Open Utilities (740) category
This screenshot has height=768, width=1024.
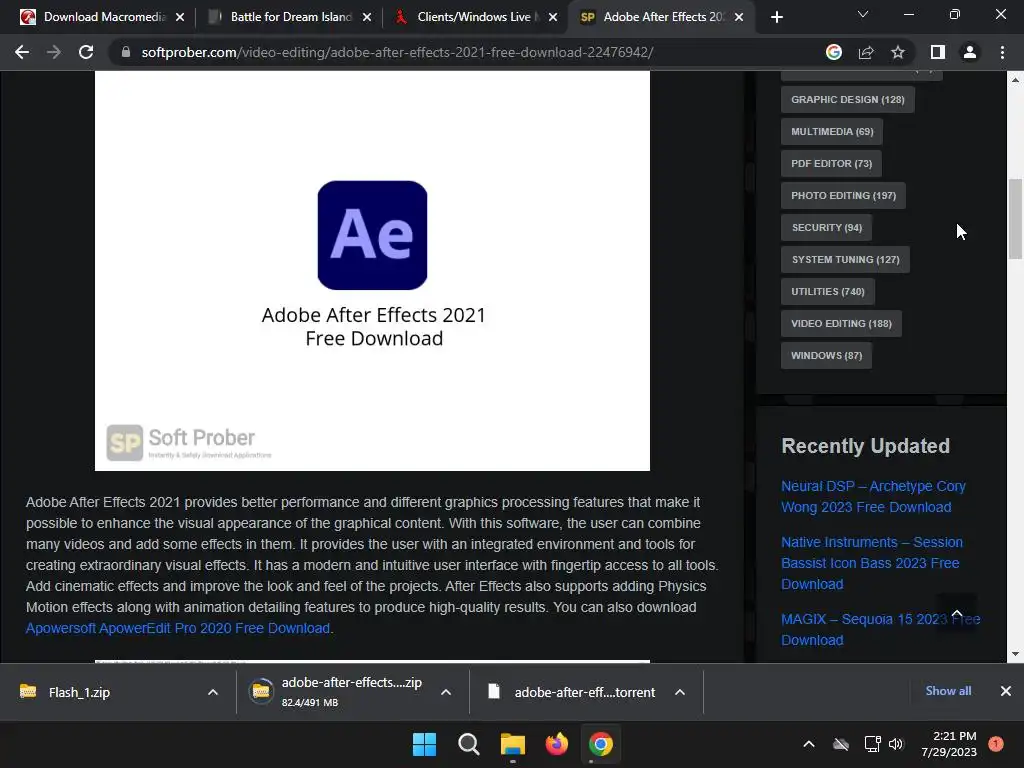[x=828, y=291]
